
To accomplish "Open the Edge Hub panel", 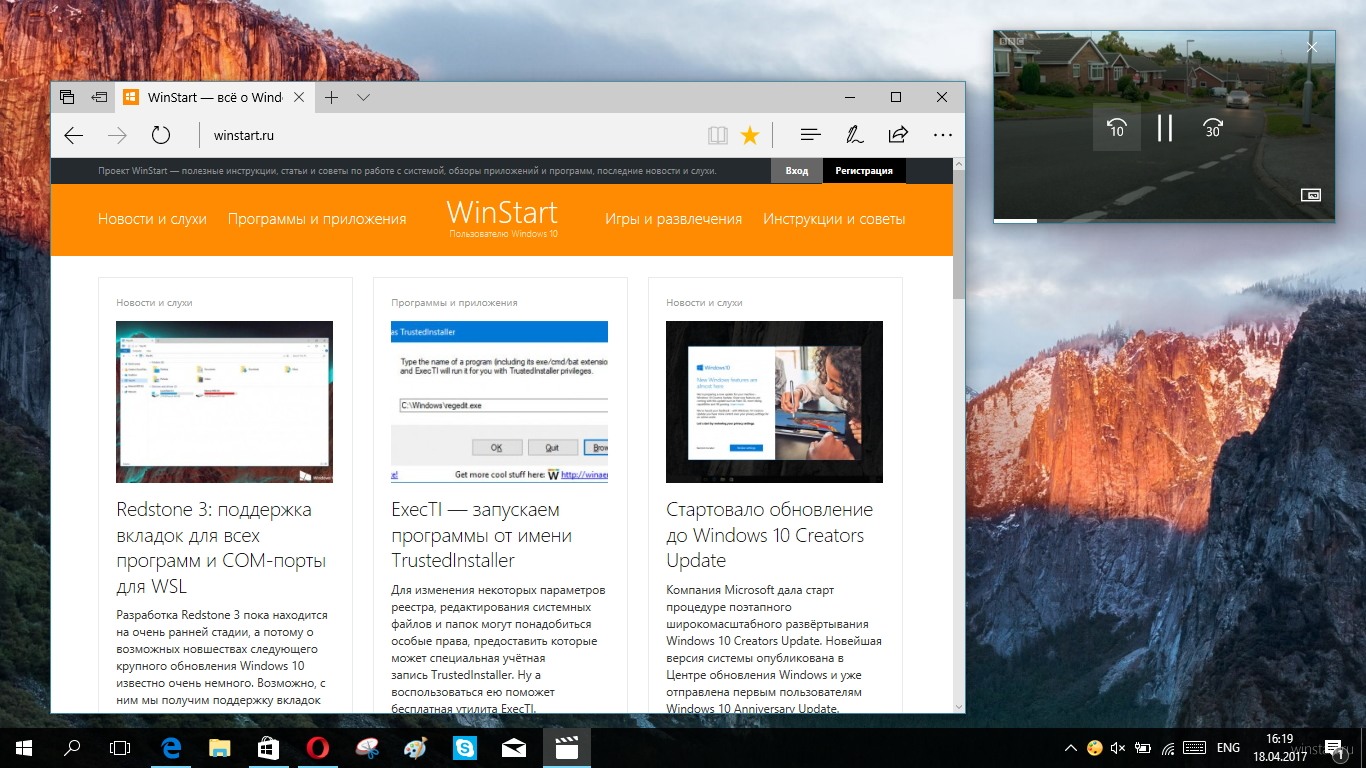I will click(811, 135).
